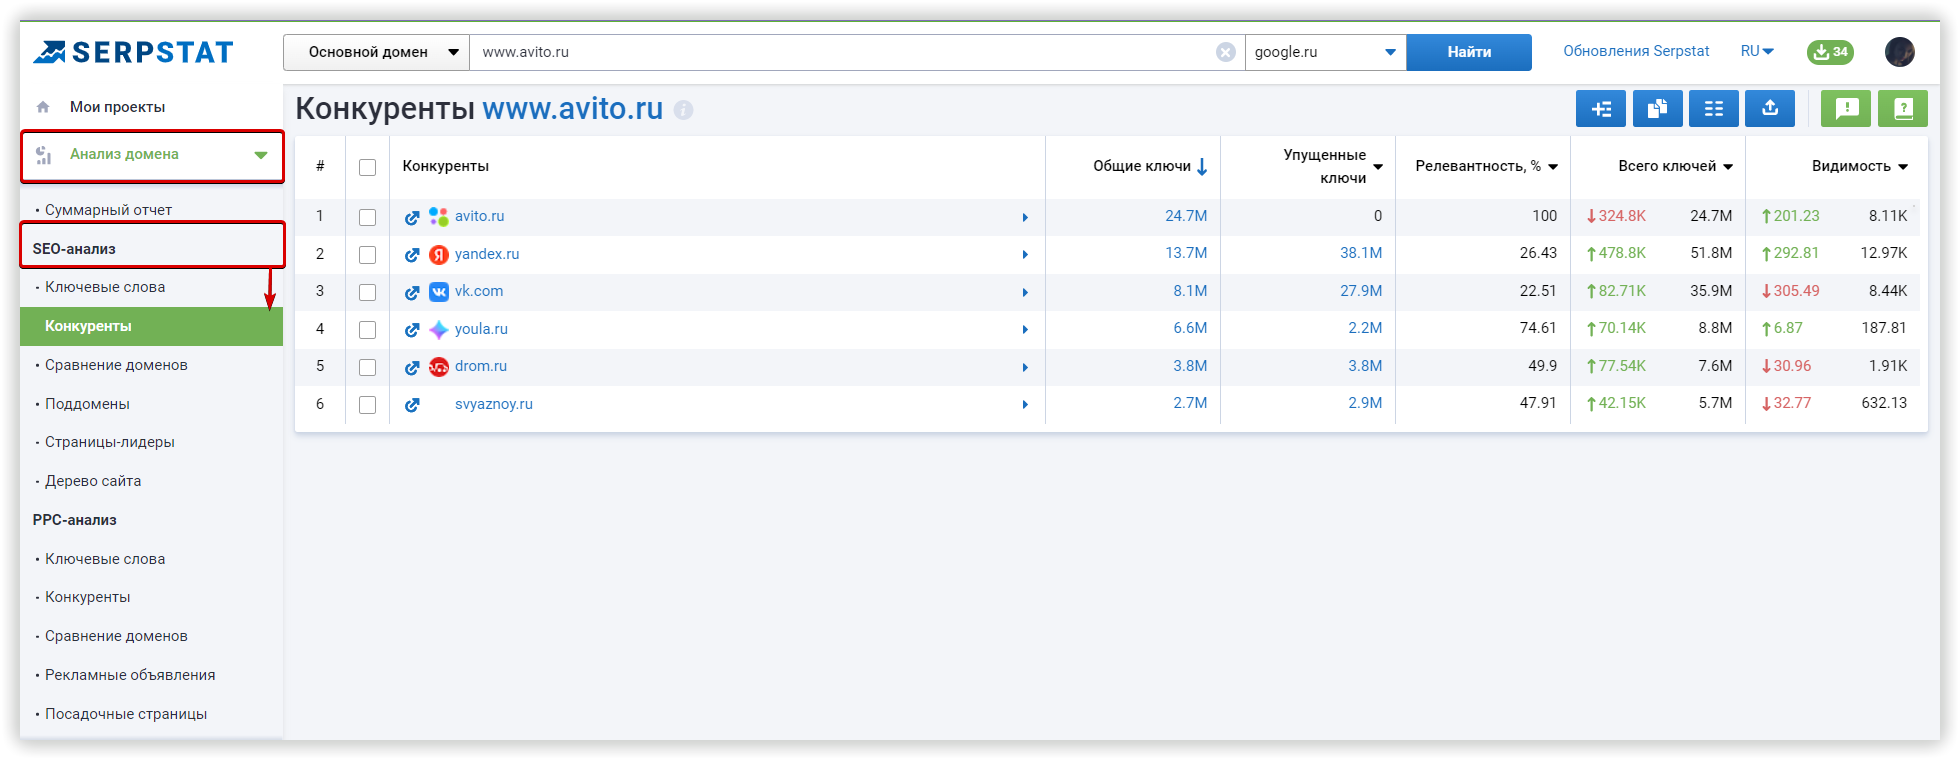Select all competitors header checkbox

click(x=368, y=167)
